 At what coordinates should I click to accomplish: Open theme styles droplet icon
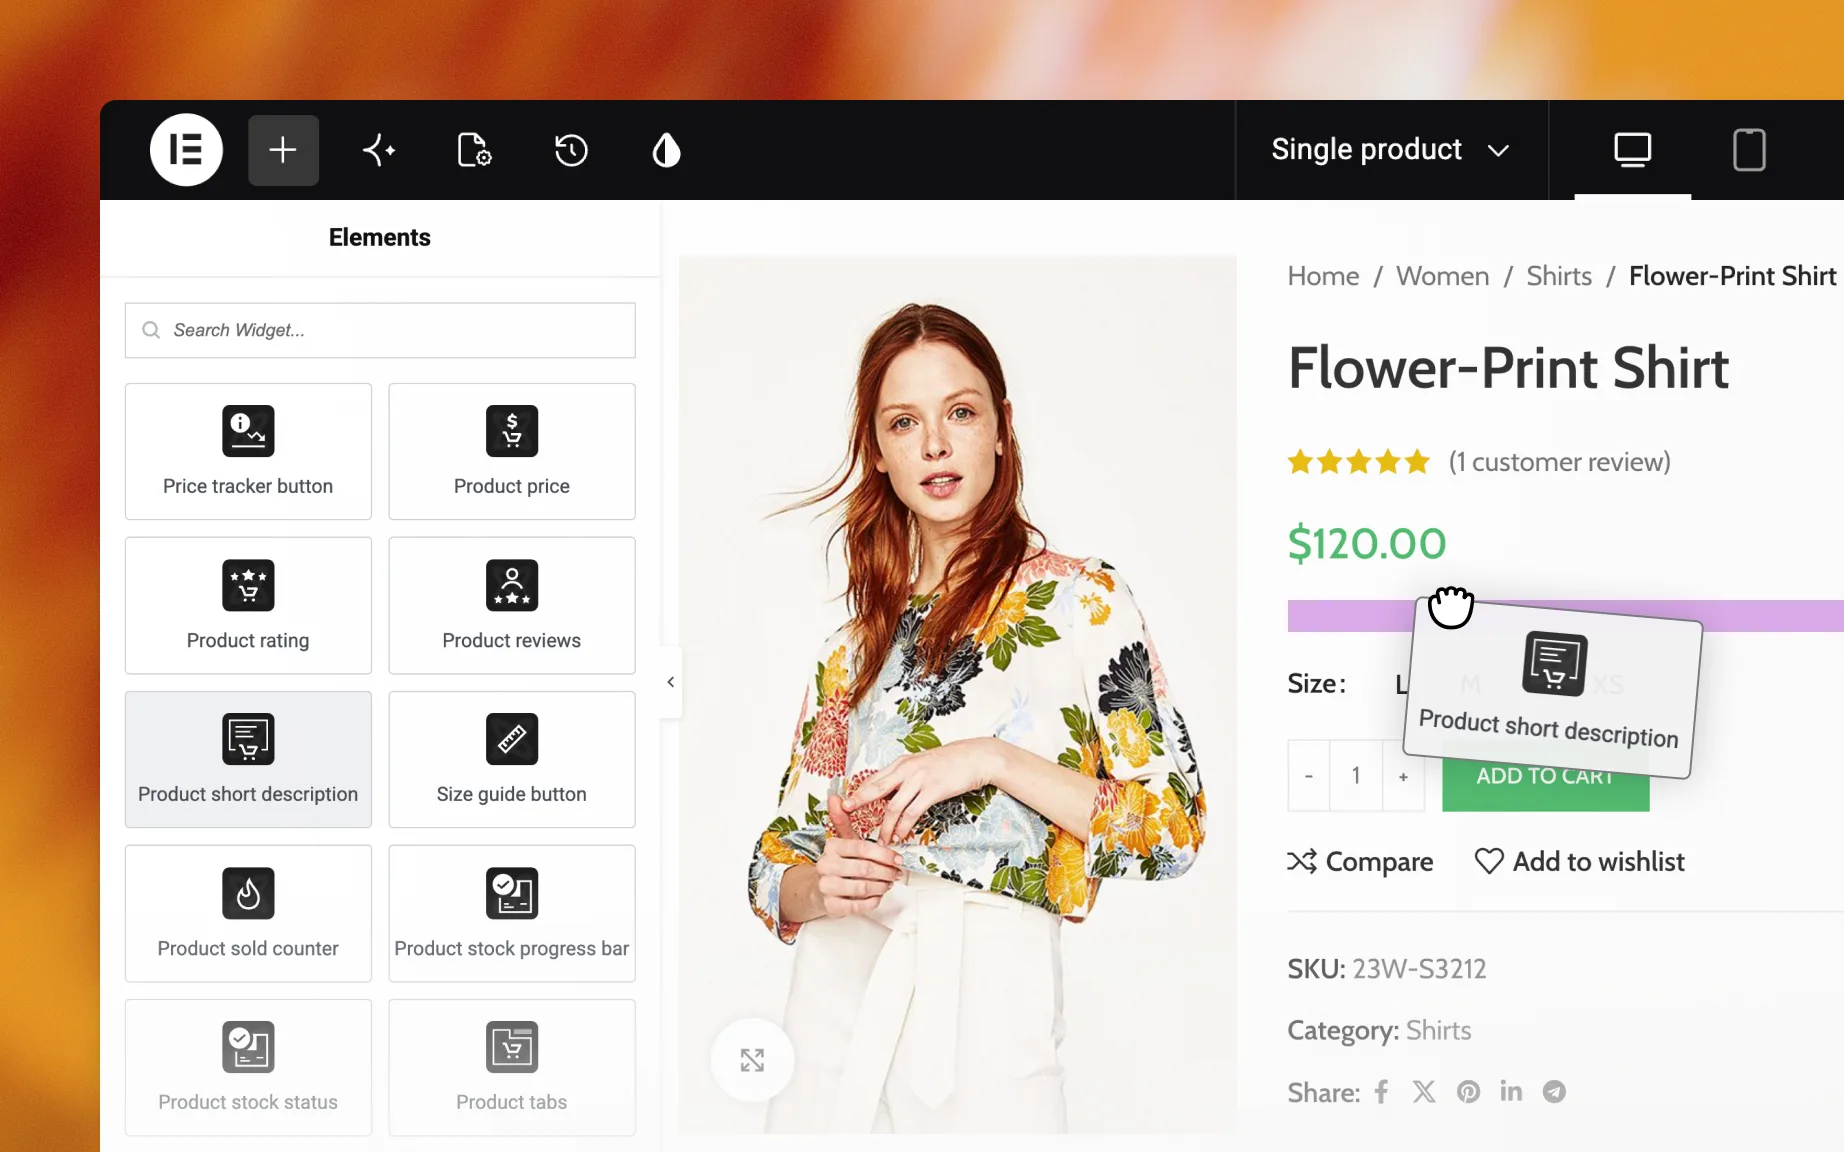pyautogui.click(x=666, y=151)
